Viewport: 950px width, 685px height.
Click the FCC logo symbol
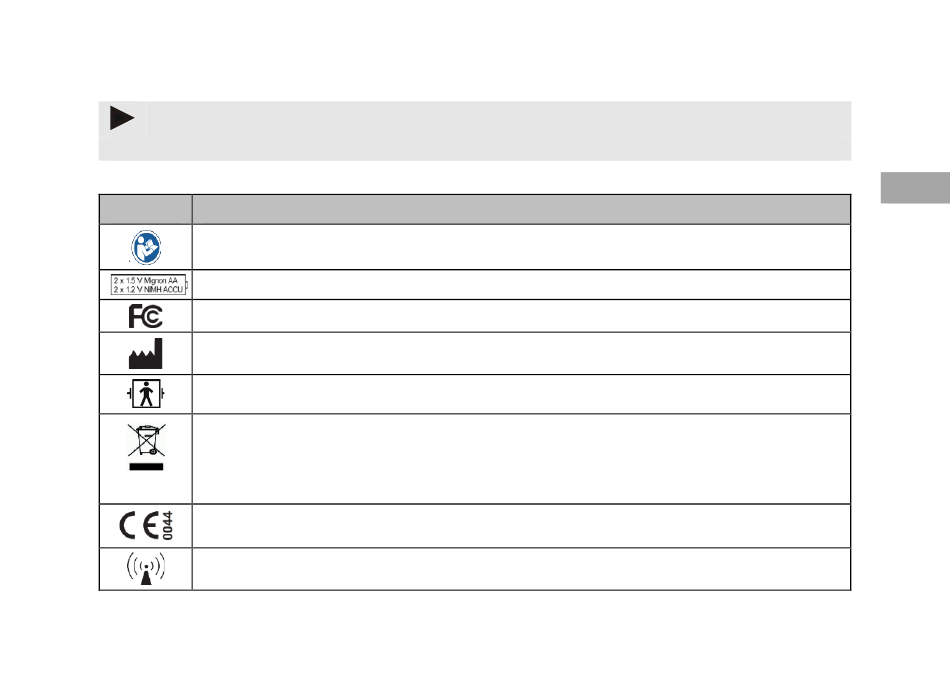[x=145, y=316]
